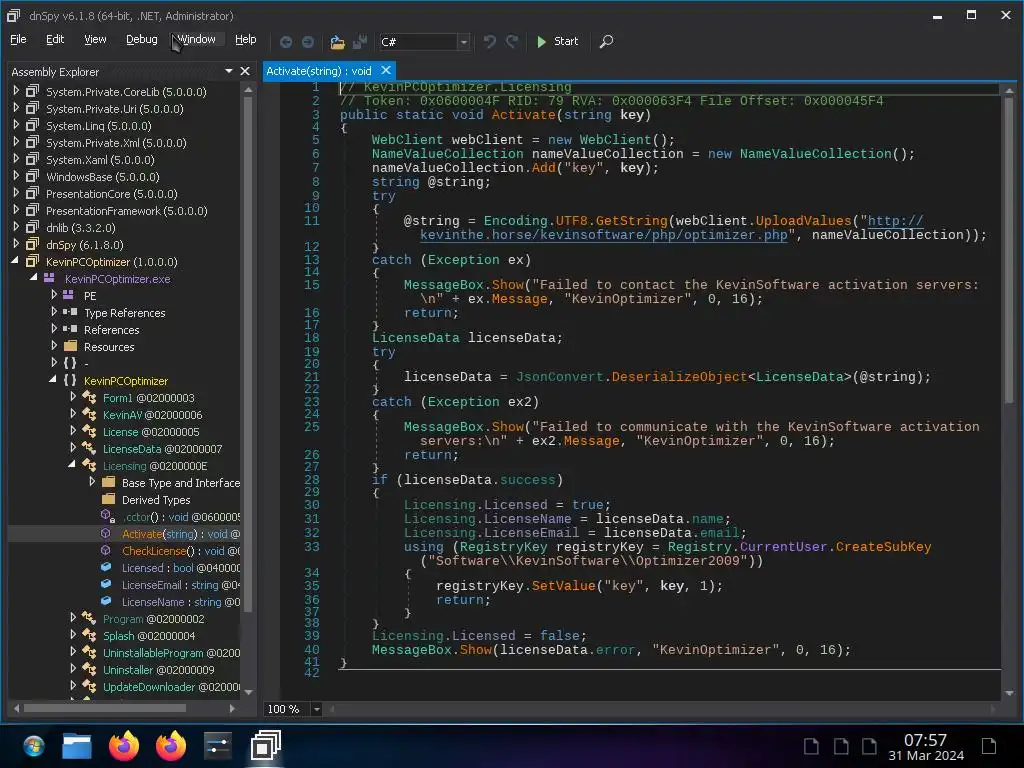The width and height of the screenshot is (1024, 768).
Task: Select the Activate(string) : void tree item
Action: click(x=180, y=534)
